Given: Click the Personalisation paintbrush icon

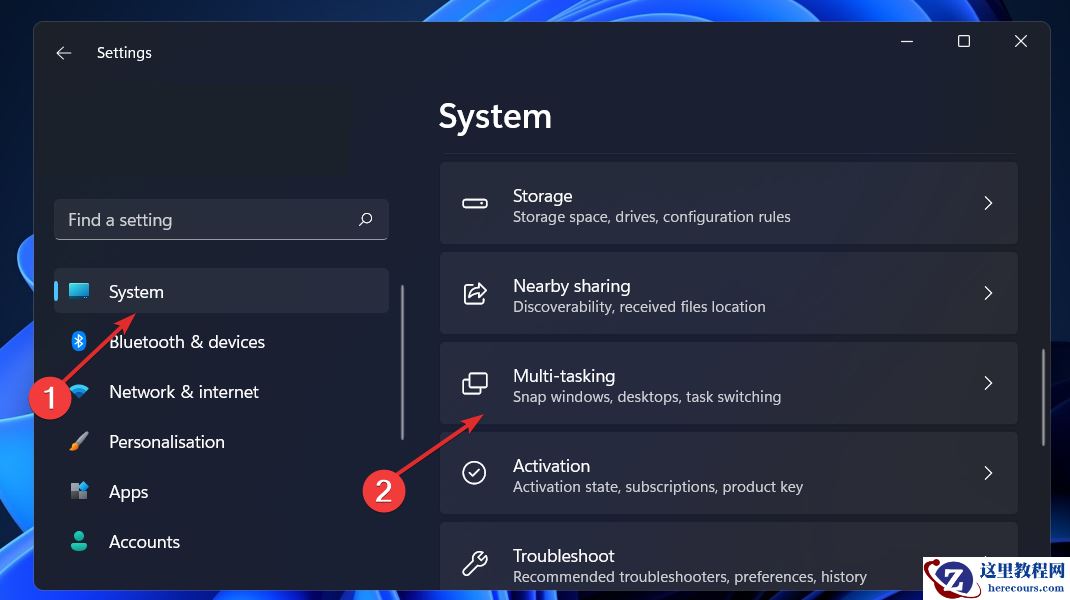Looking at the screenshot, I should tap(79, 441).
